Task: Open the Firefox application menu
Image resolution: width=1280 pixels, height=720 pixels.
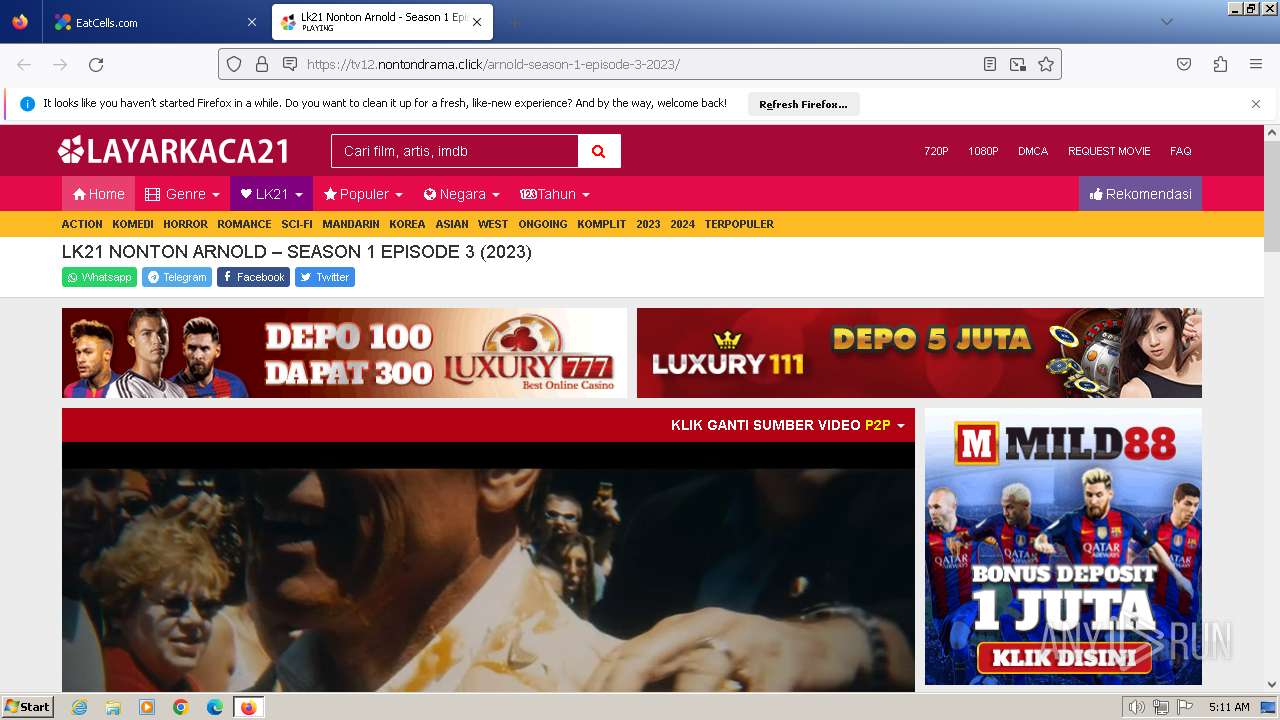Action: click(x=1256, y=64)
